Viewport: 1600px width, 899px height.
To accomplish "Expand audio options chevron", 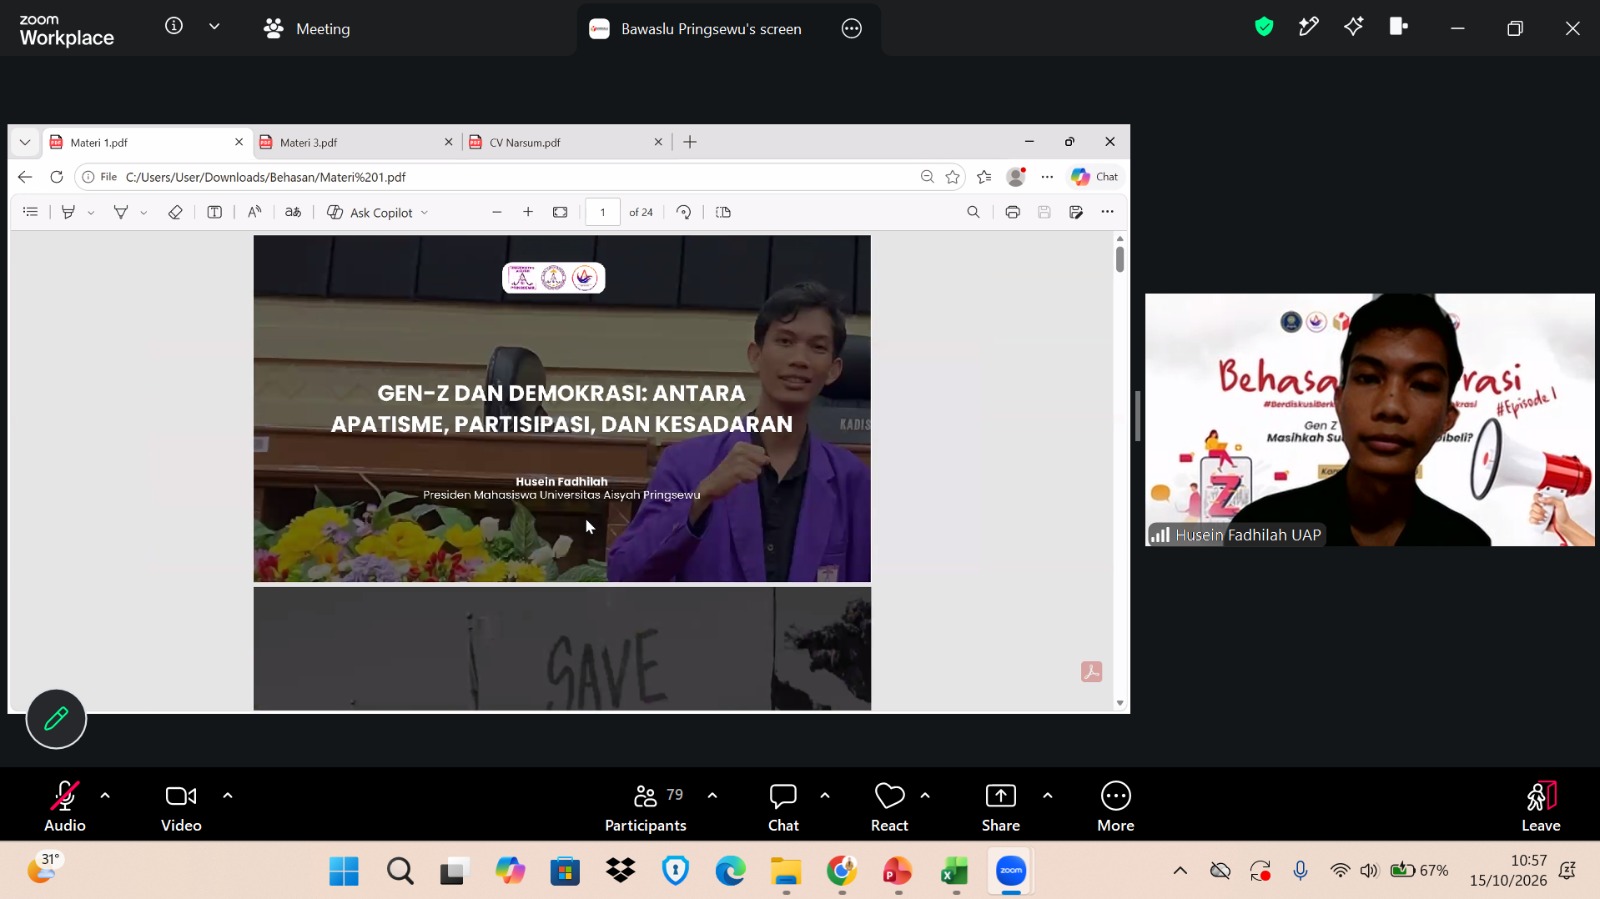I will (105, 796).
